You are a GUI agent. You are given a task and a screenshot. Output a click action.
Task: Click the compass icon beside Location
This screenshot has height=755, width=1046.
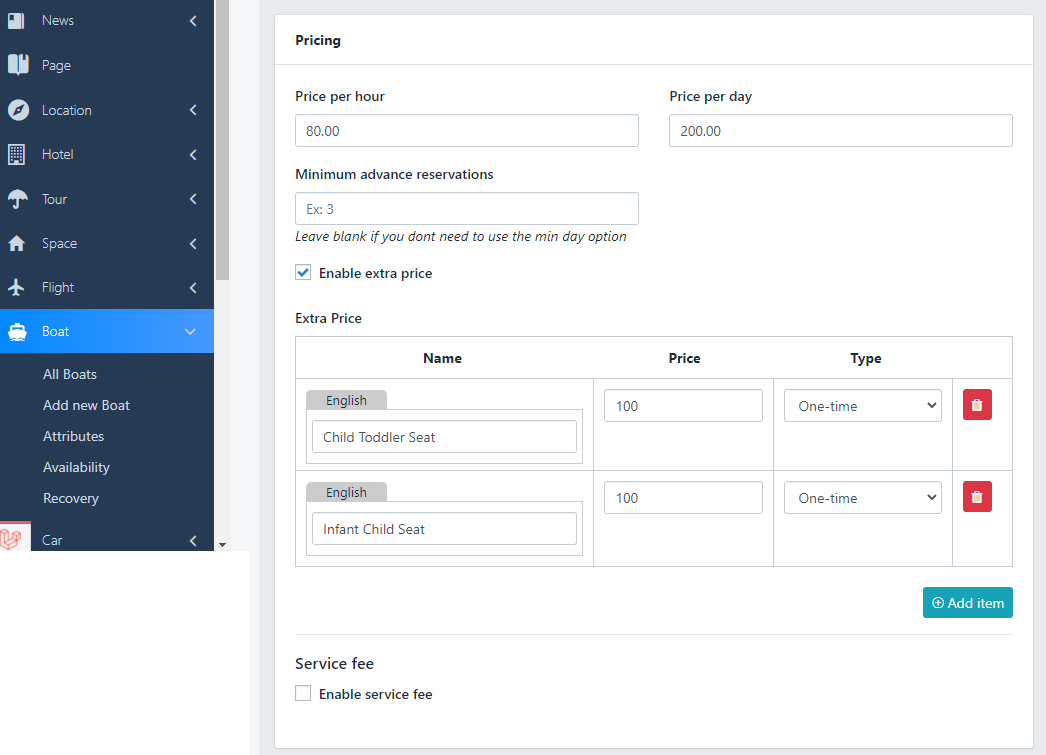[17, 110]
